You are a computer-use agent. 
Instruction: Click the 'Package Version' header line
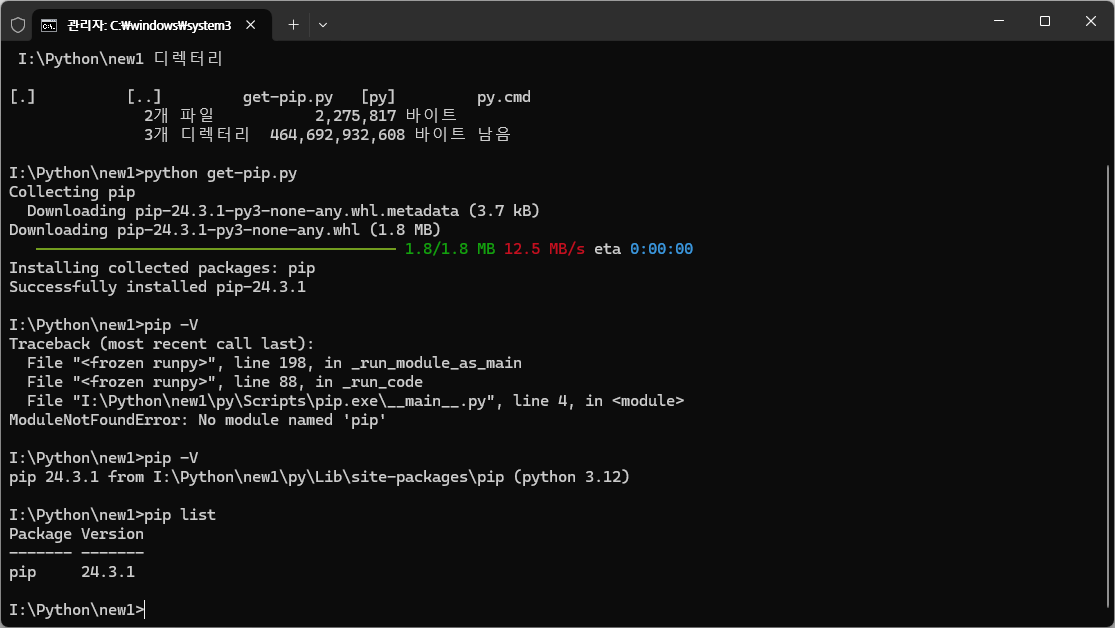tap(76, 534)
